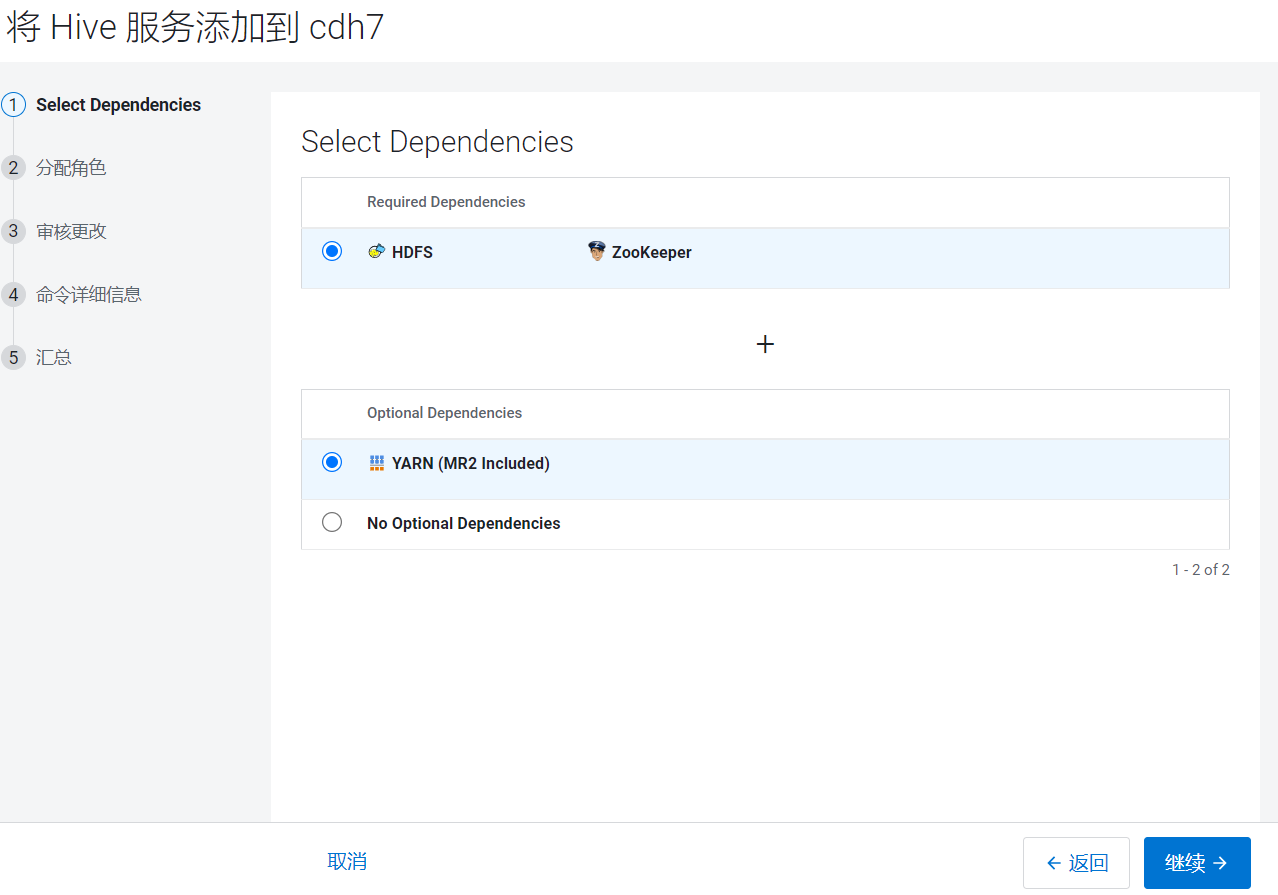
Task: Click the ZooKeeper label text
Action: pyautogui.click(x=652, y=253)
